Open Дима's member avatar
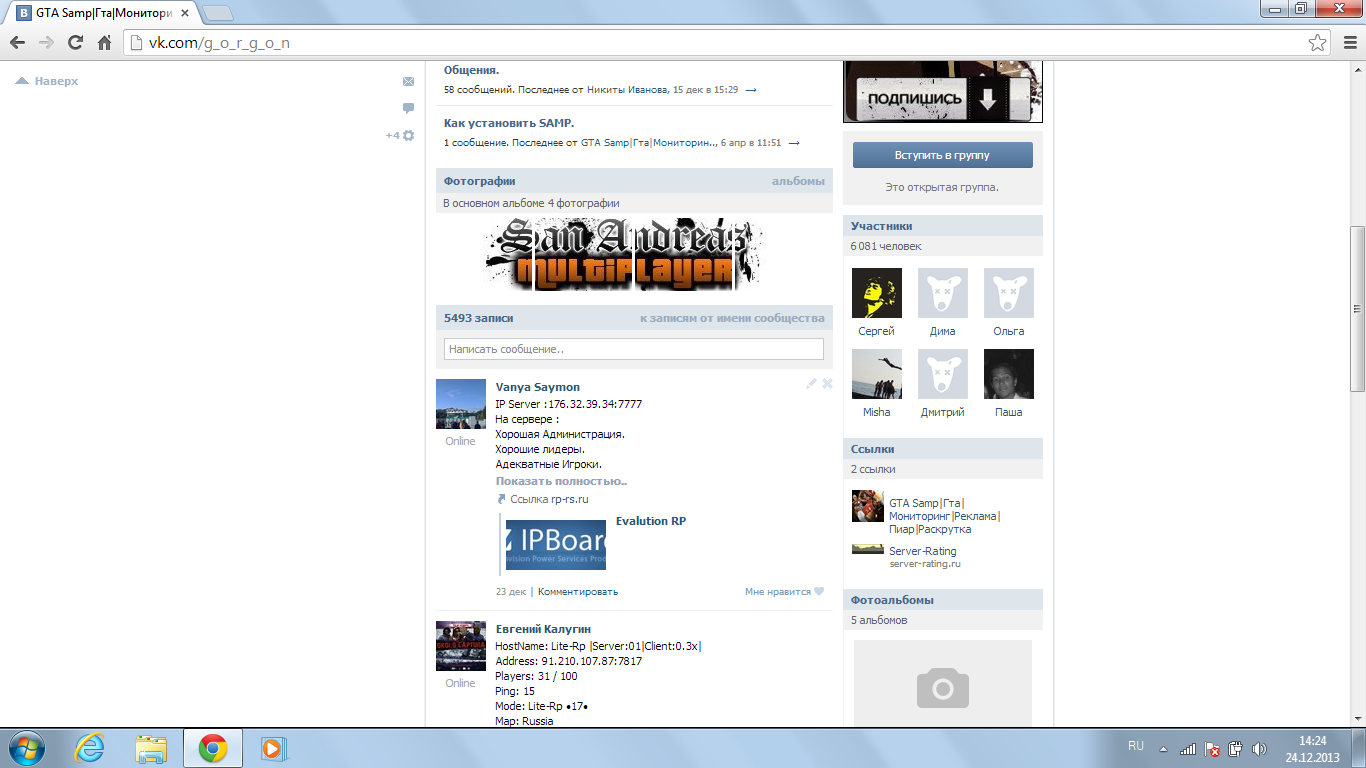The width and height of the screenshot is (1366, 768). pyautogui.click(x=943, y=293)
